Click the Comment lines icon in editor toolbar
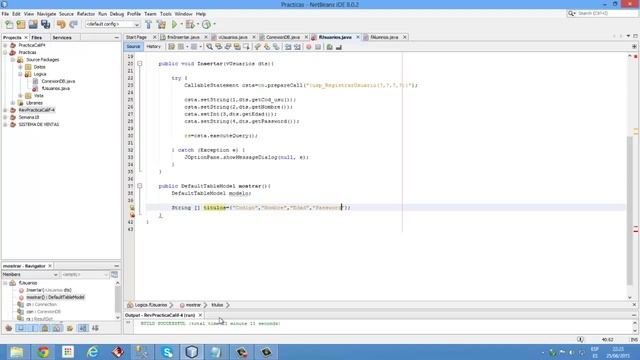 click(329, 47)
